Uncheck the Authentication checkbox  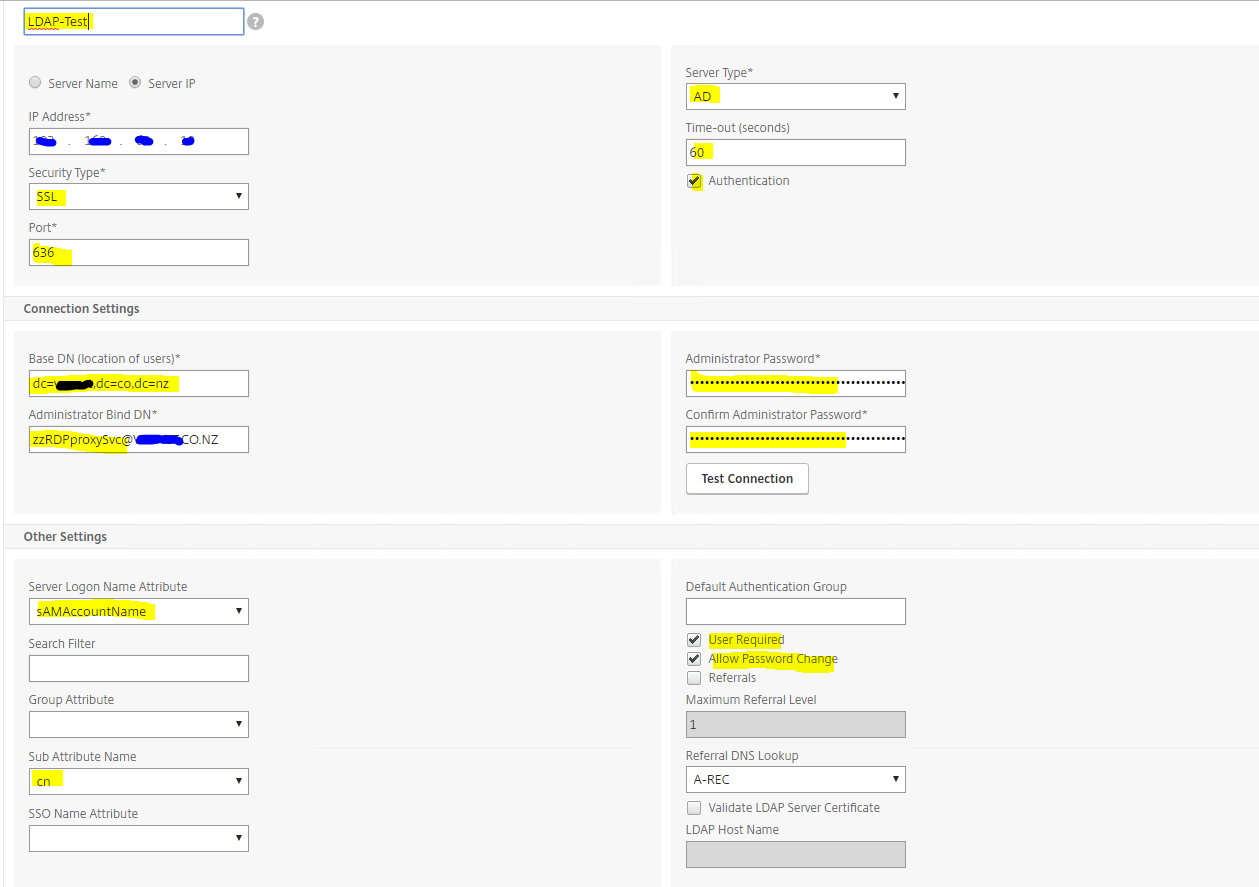point(694,181)
